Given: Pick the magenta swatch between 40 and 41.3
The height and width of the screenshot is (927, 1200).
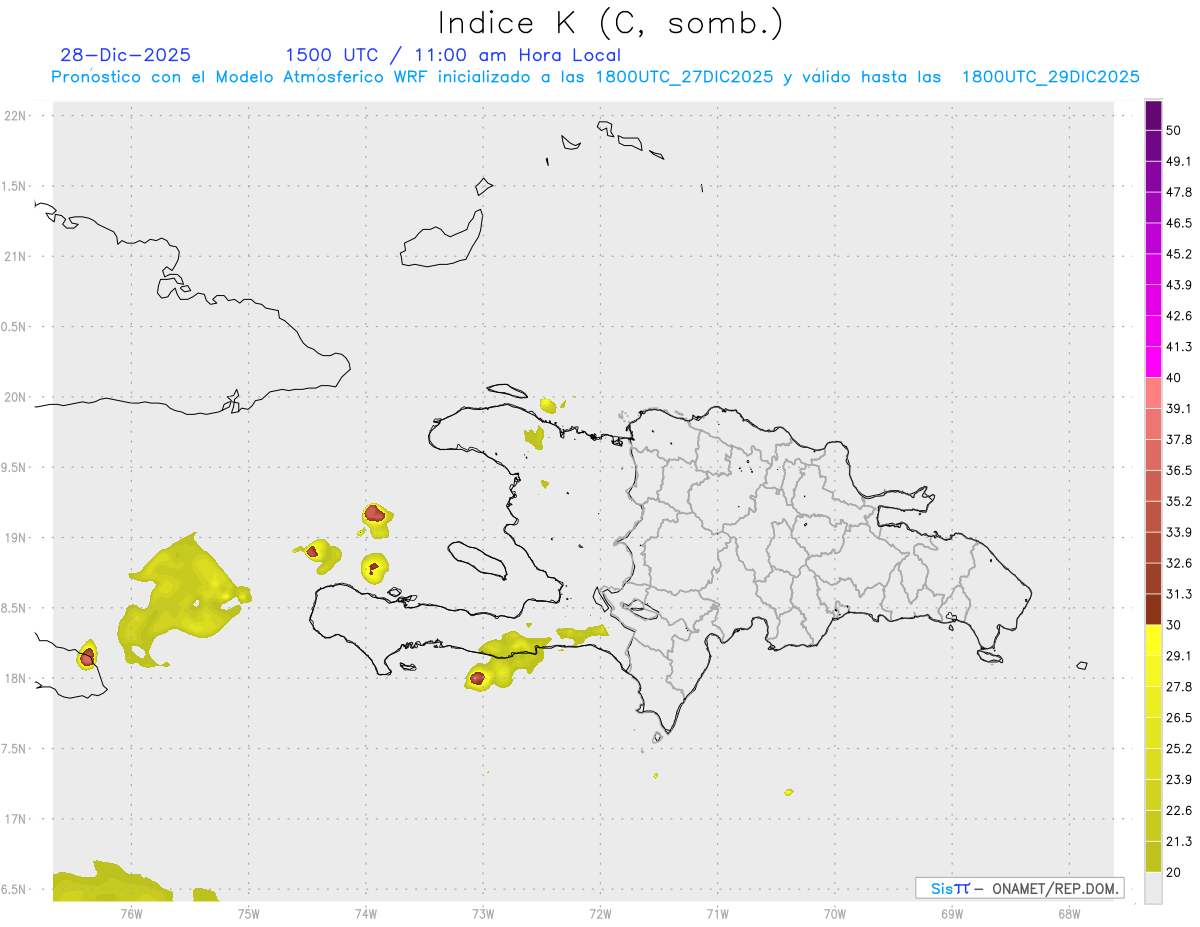Looking at the screenshot, I should tap(1153, 362).
